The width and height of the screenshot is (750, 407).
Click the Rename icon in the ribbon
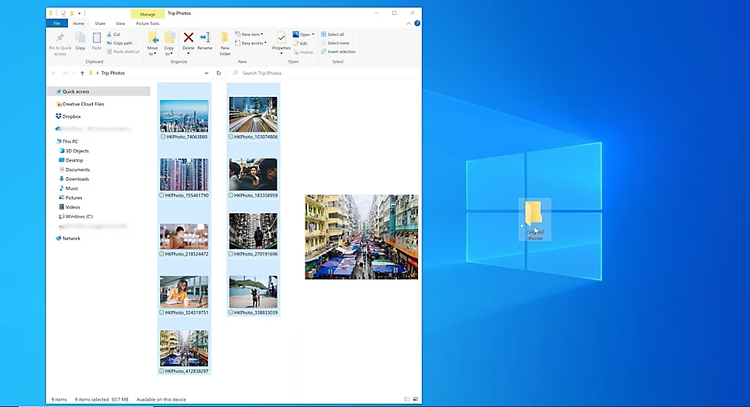click(x=205, y=40)
